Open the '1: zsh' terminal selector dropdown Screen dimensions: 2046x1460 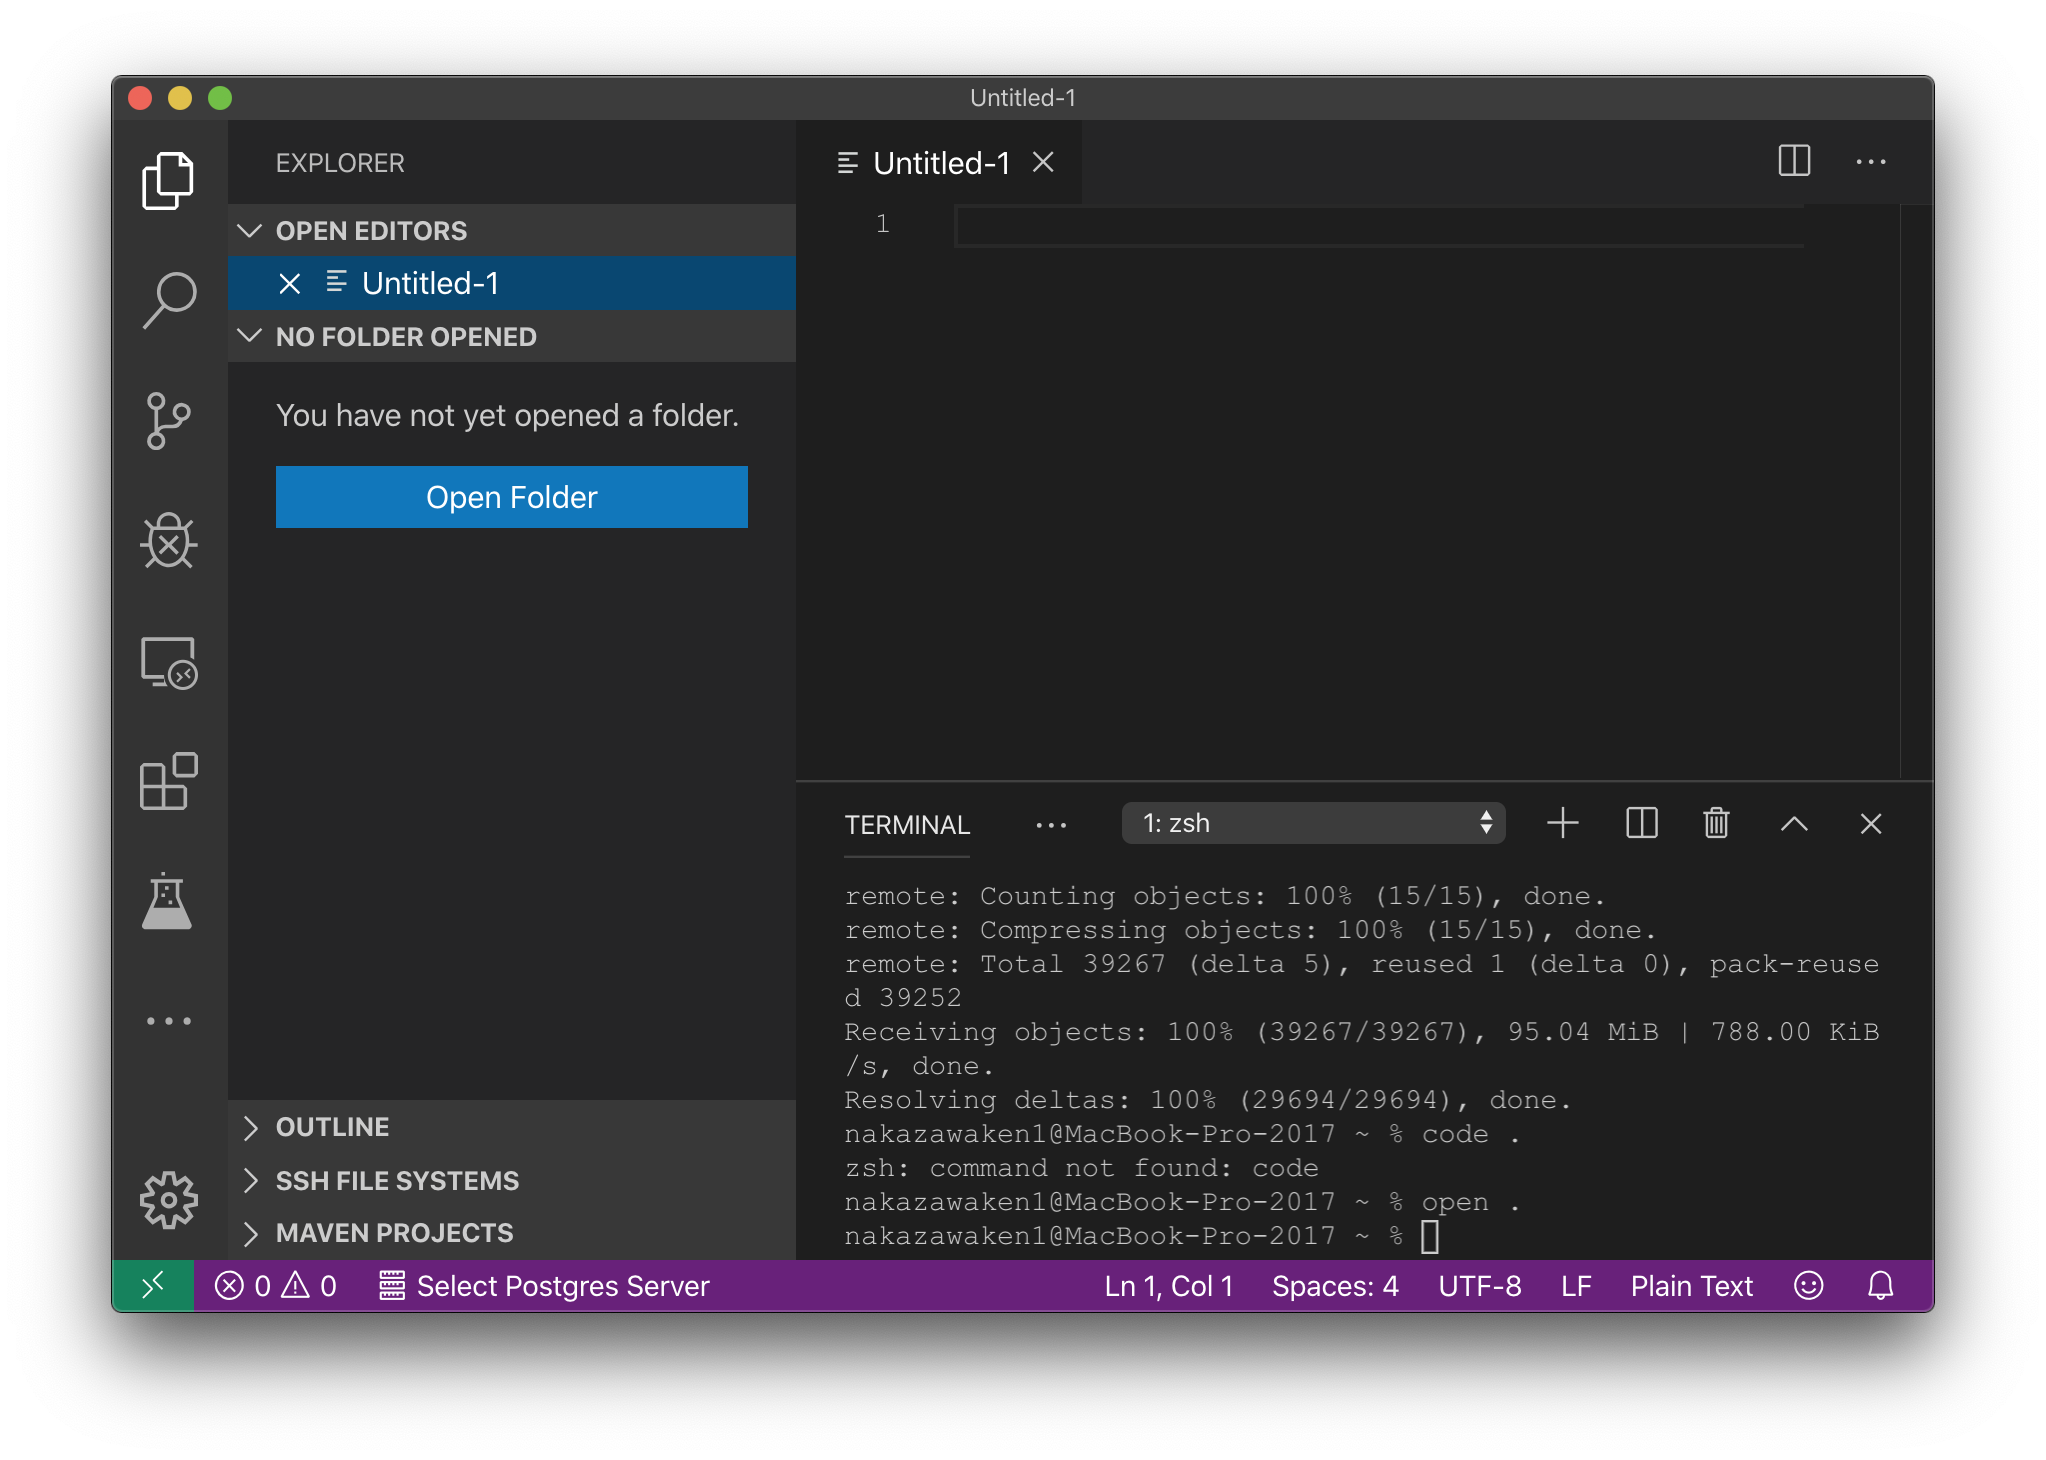pyautogui.click(x=1313, y=823)
